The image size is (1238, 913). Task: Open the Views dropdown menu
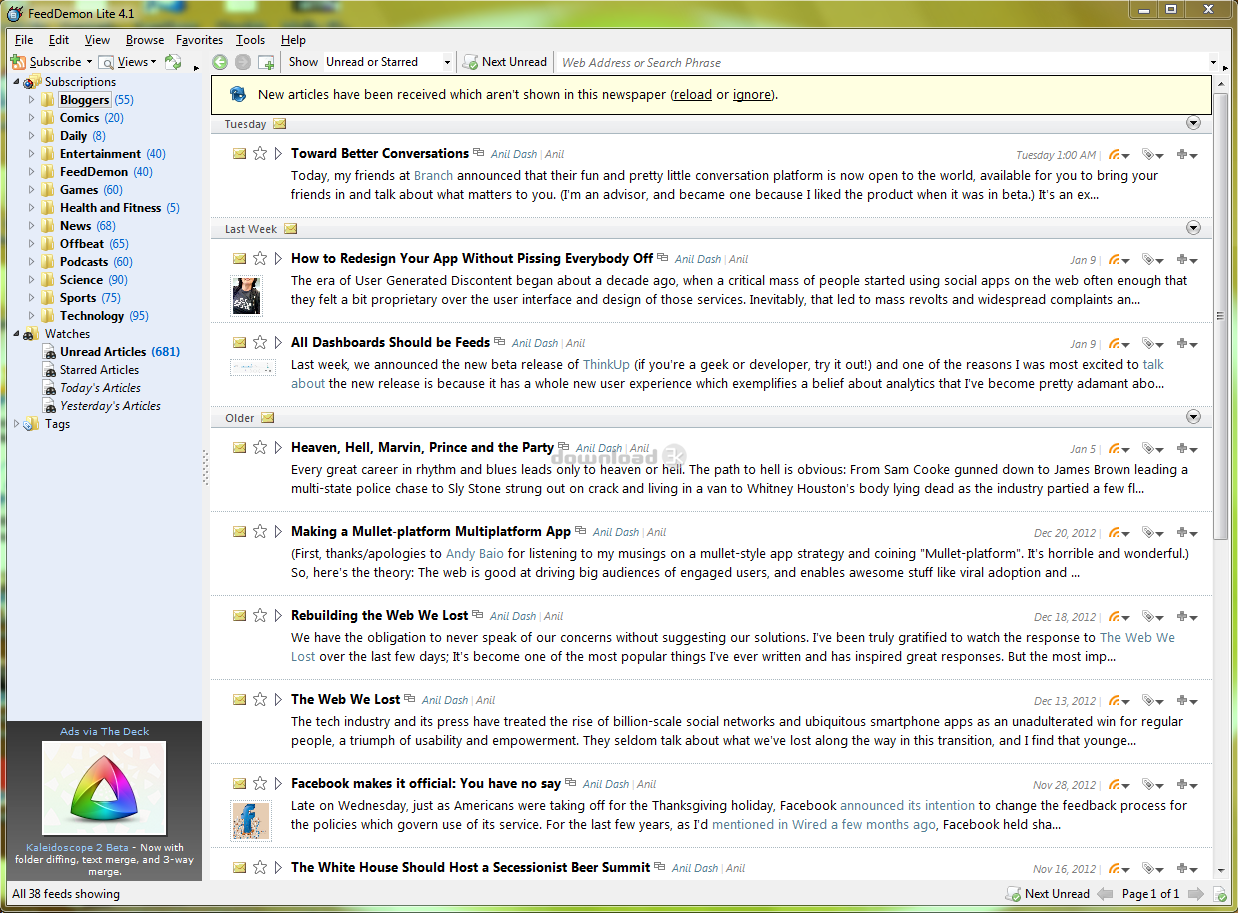128,62
